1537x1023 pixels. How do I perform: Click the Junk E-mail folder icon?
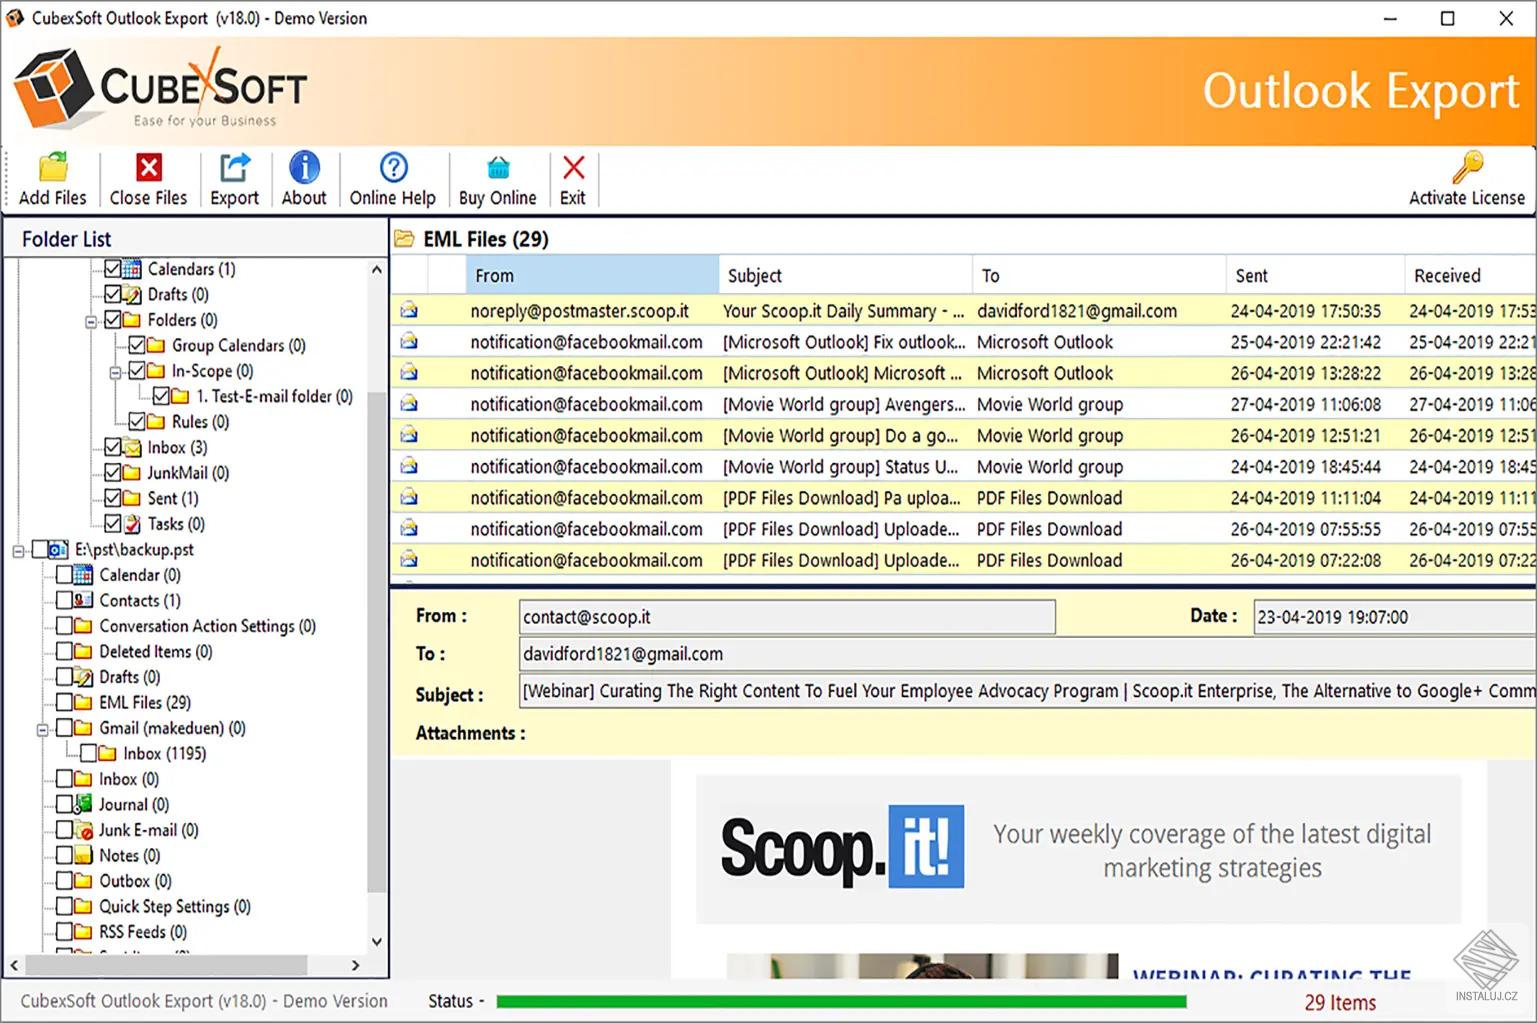tap(84, 830)
